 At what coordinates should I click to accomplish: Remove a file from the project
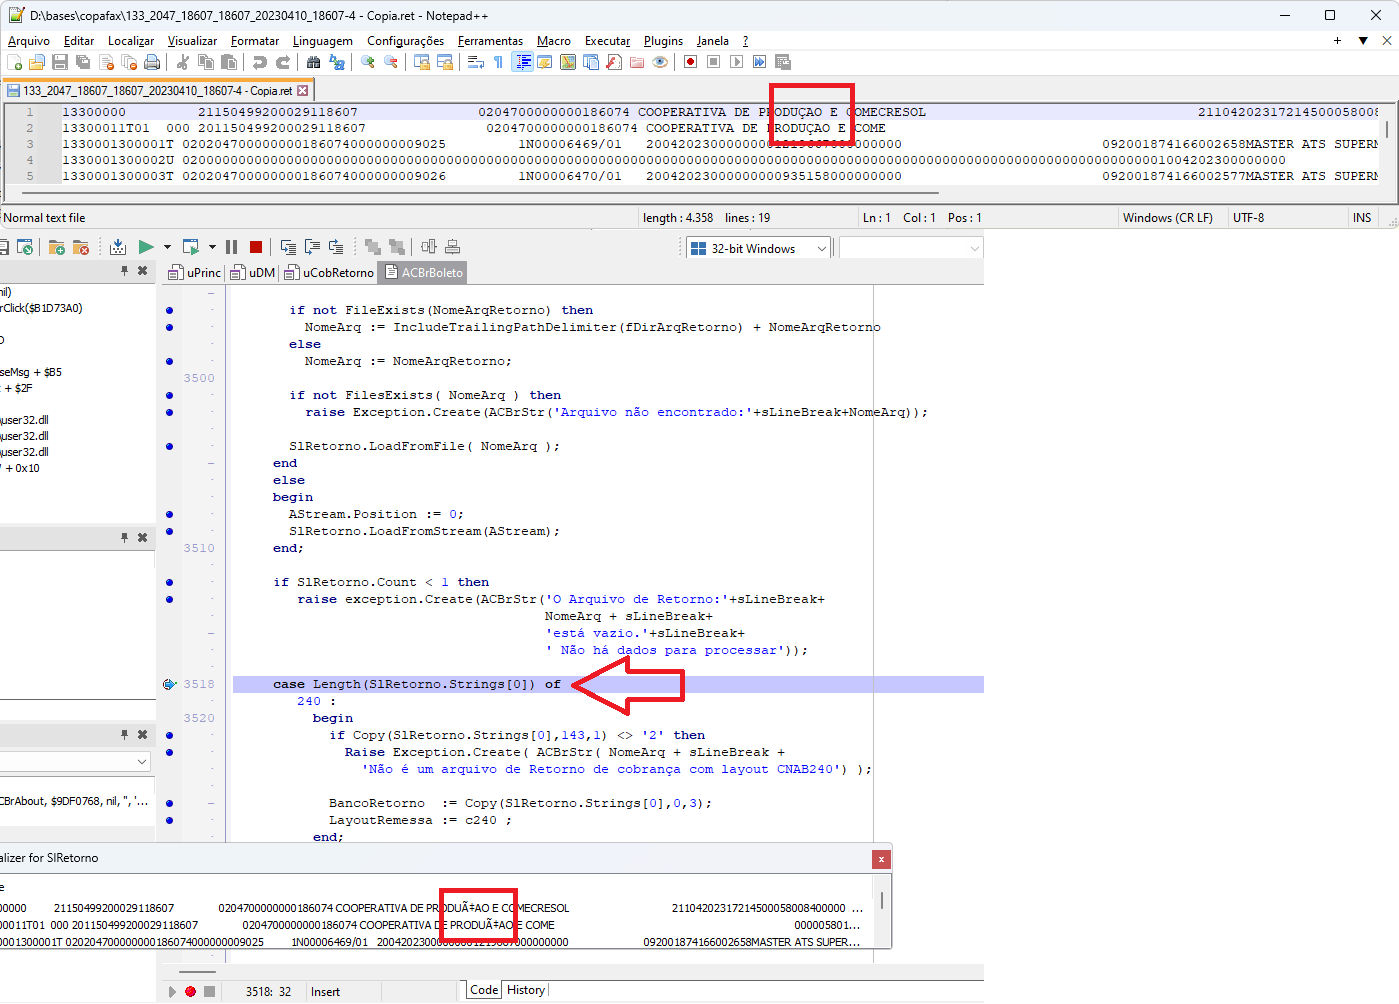coord(81,247)
